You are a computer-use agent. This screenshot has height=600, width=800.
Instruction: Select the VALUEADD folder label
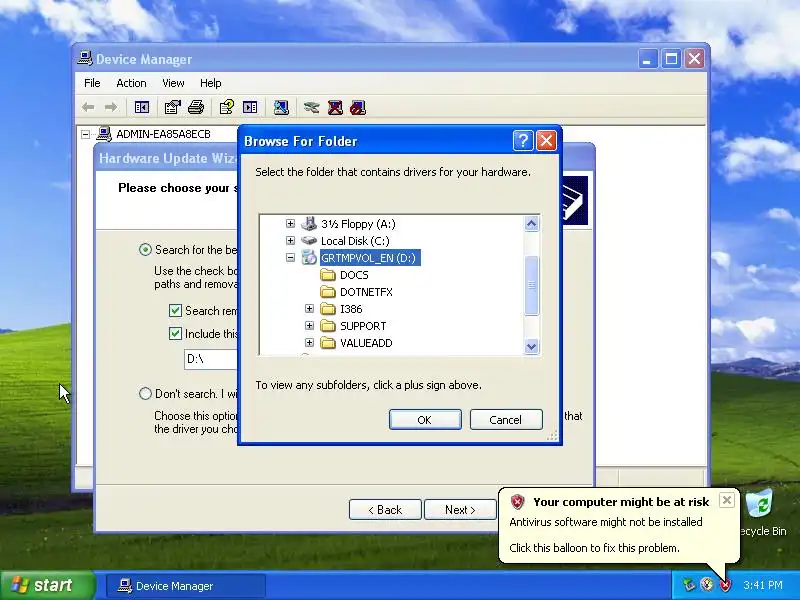366,343
